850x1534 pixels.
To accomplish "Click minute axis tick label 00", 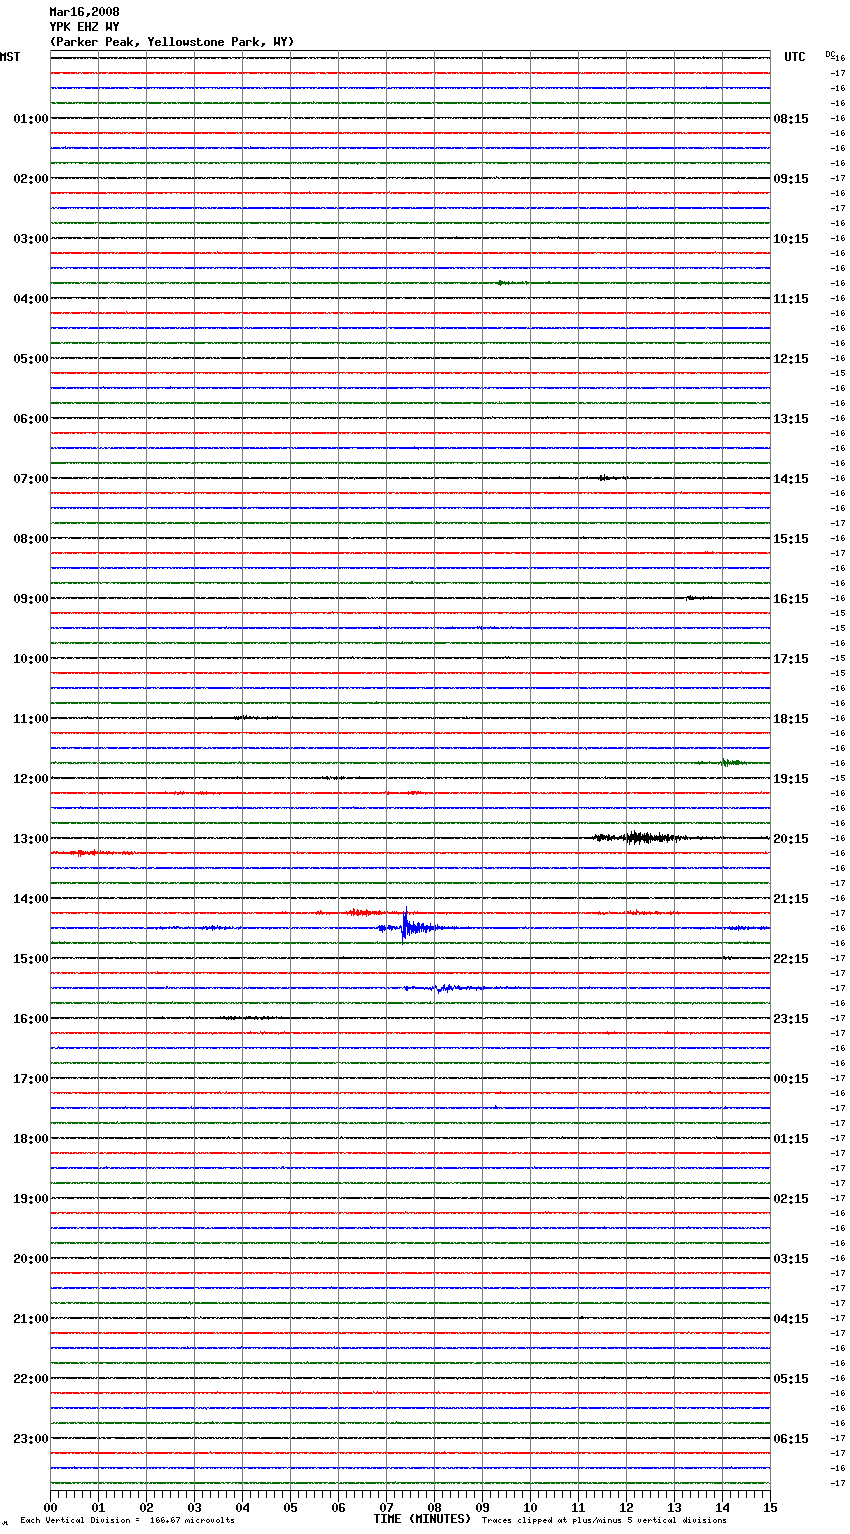I will [x=50, y=1508].
